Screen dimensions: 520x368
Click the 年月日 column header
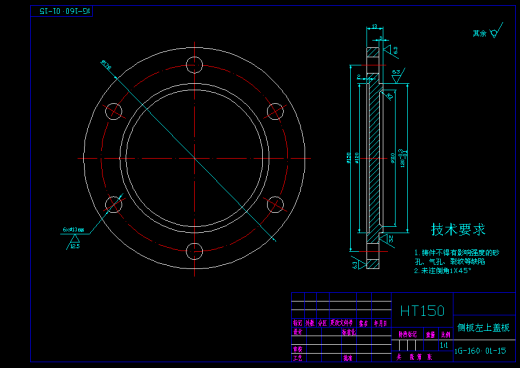coord(380,323)
